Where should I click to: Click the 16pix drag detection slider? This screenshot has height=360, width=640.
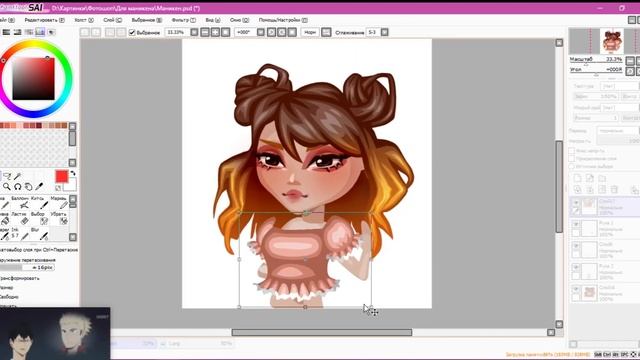point(27,267)
